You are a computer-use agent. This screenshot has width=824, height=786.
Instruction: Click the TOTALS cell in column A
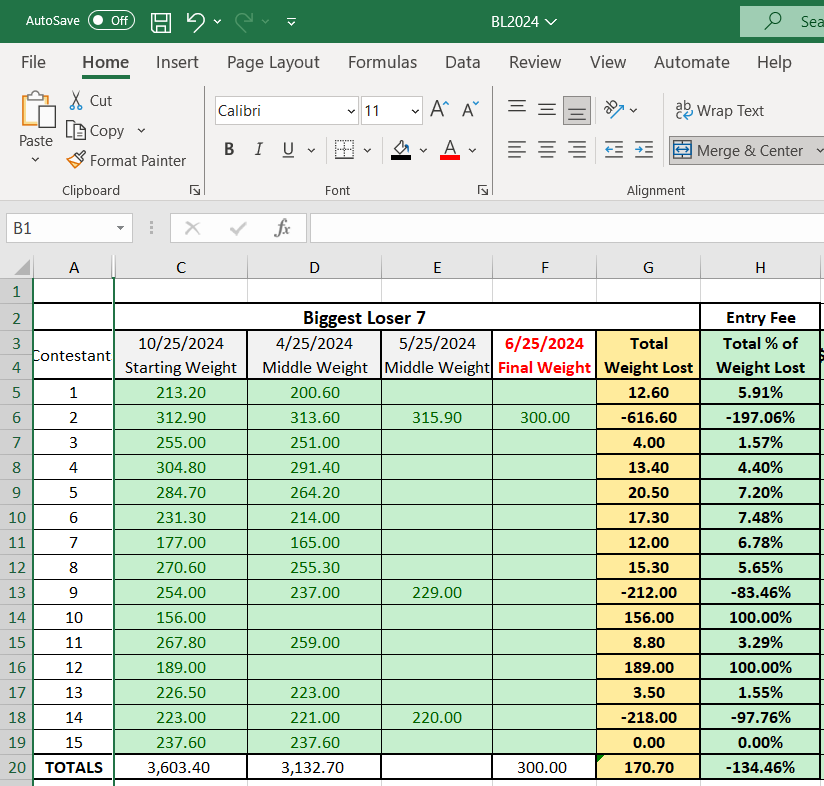tap(73, 768)
